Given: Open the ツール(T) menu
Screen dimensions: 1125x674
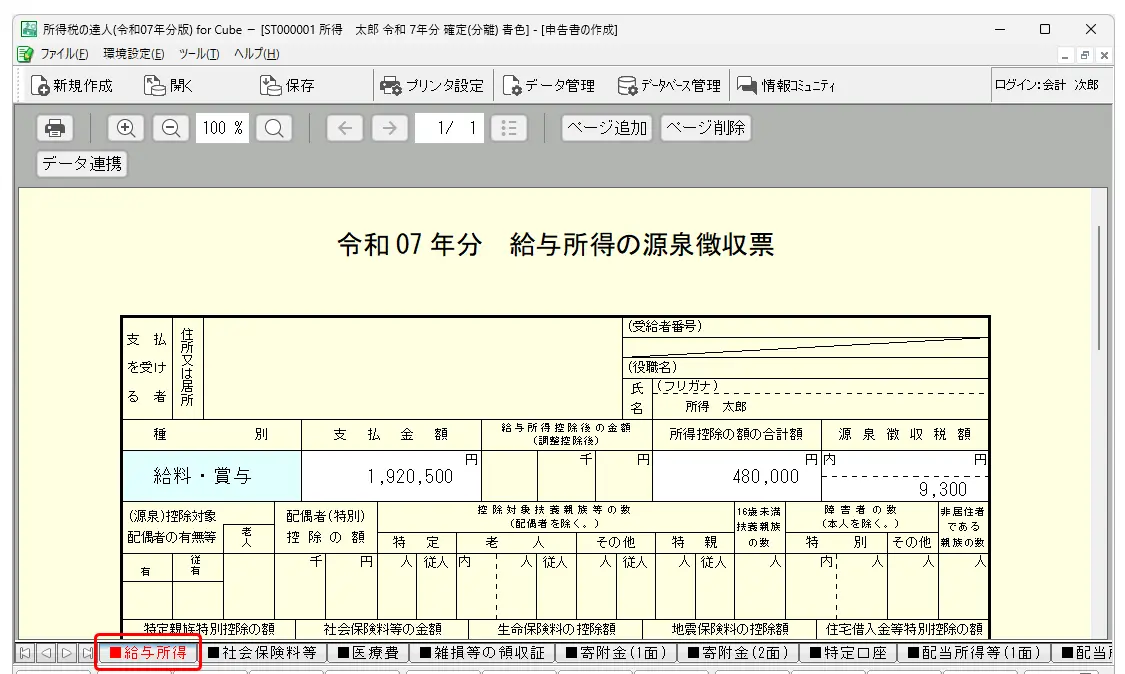Looking at the screenshot, I should 198,54.
